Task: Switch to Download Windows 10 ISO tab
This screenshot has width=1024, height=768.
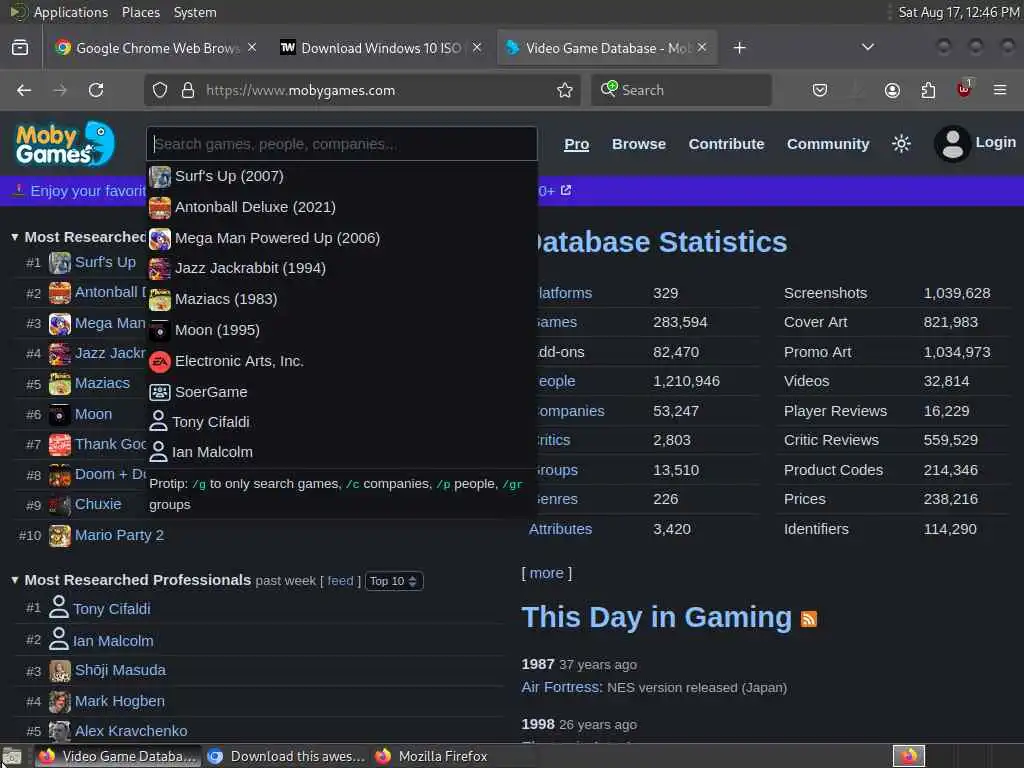Action: tap(381, 48)
